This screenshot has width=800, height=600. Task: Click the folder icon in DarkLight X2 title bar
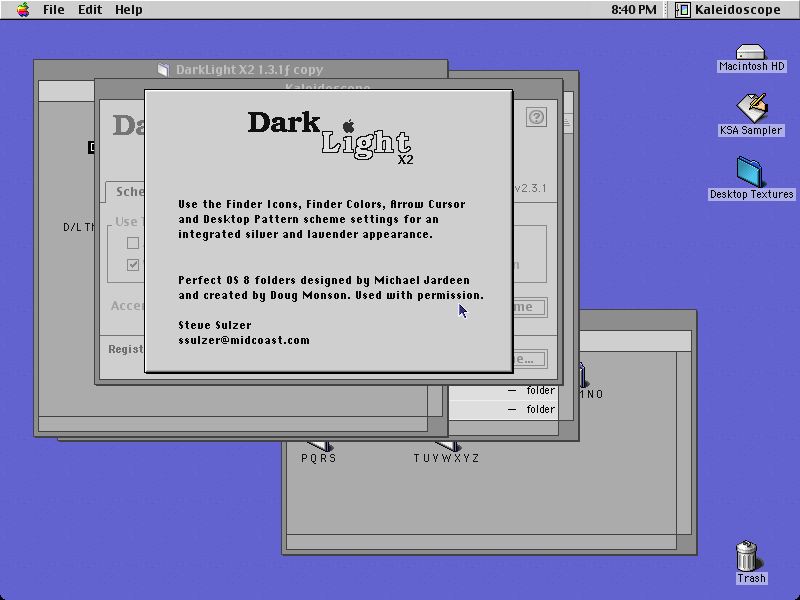pyautogui.click(x=163, y=69)
